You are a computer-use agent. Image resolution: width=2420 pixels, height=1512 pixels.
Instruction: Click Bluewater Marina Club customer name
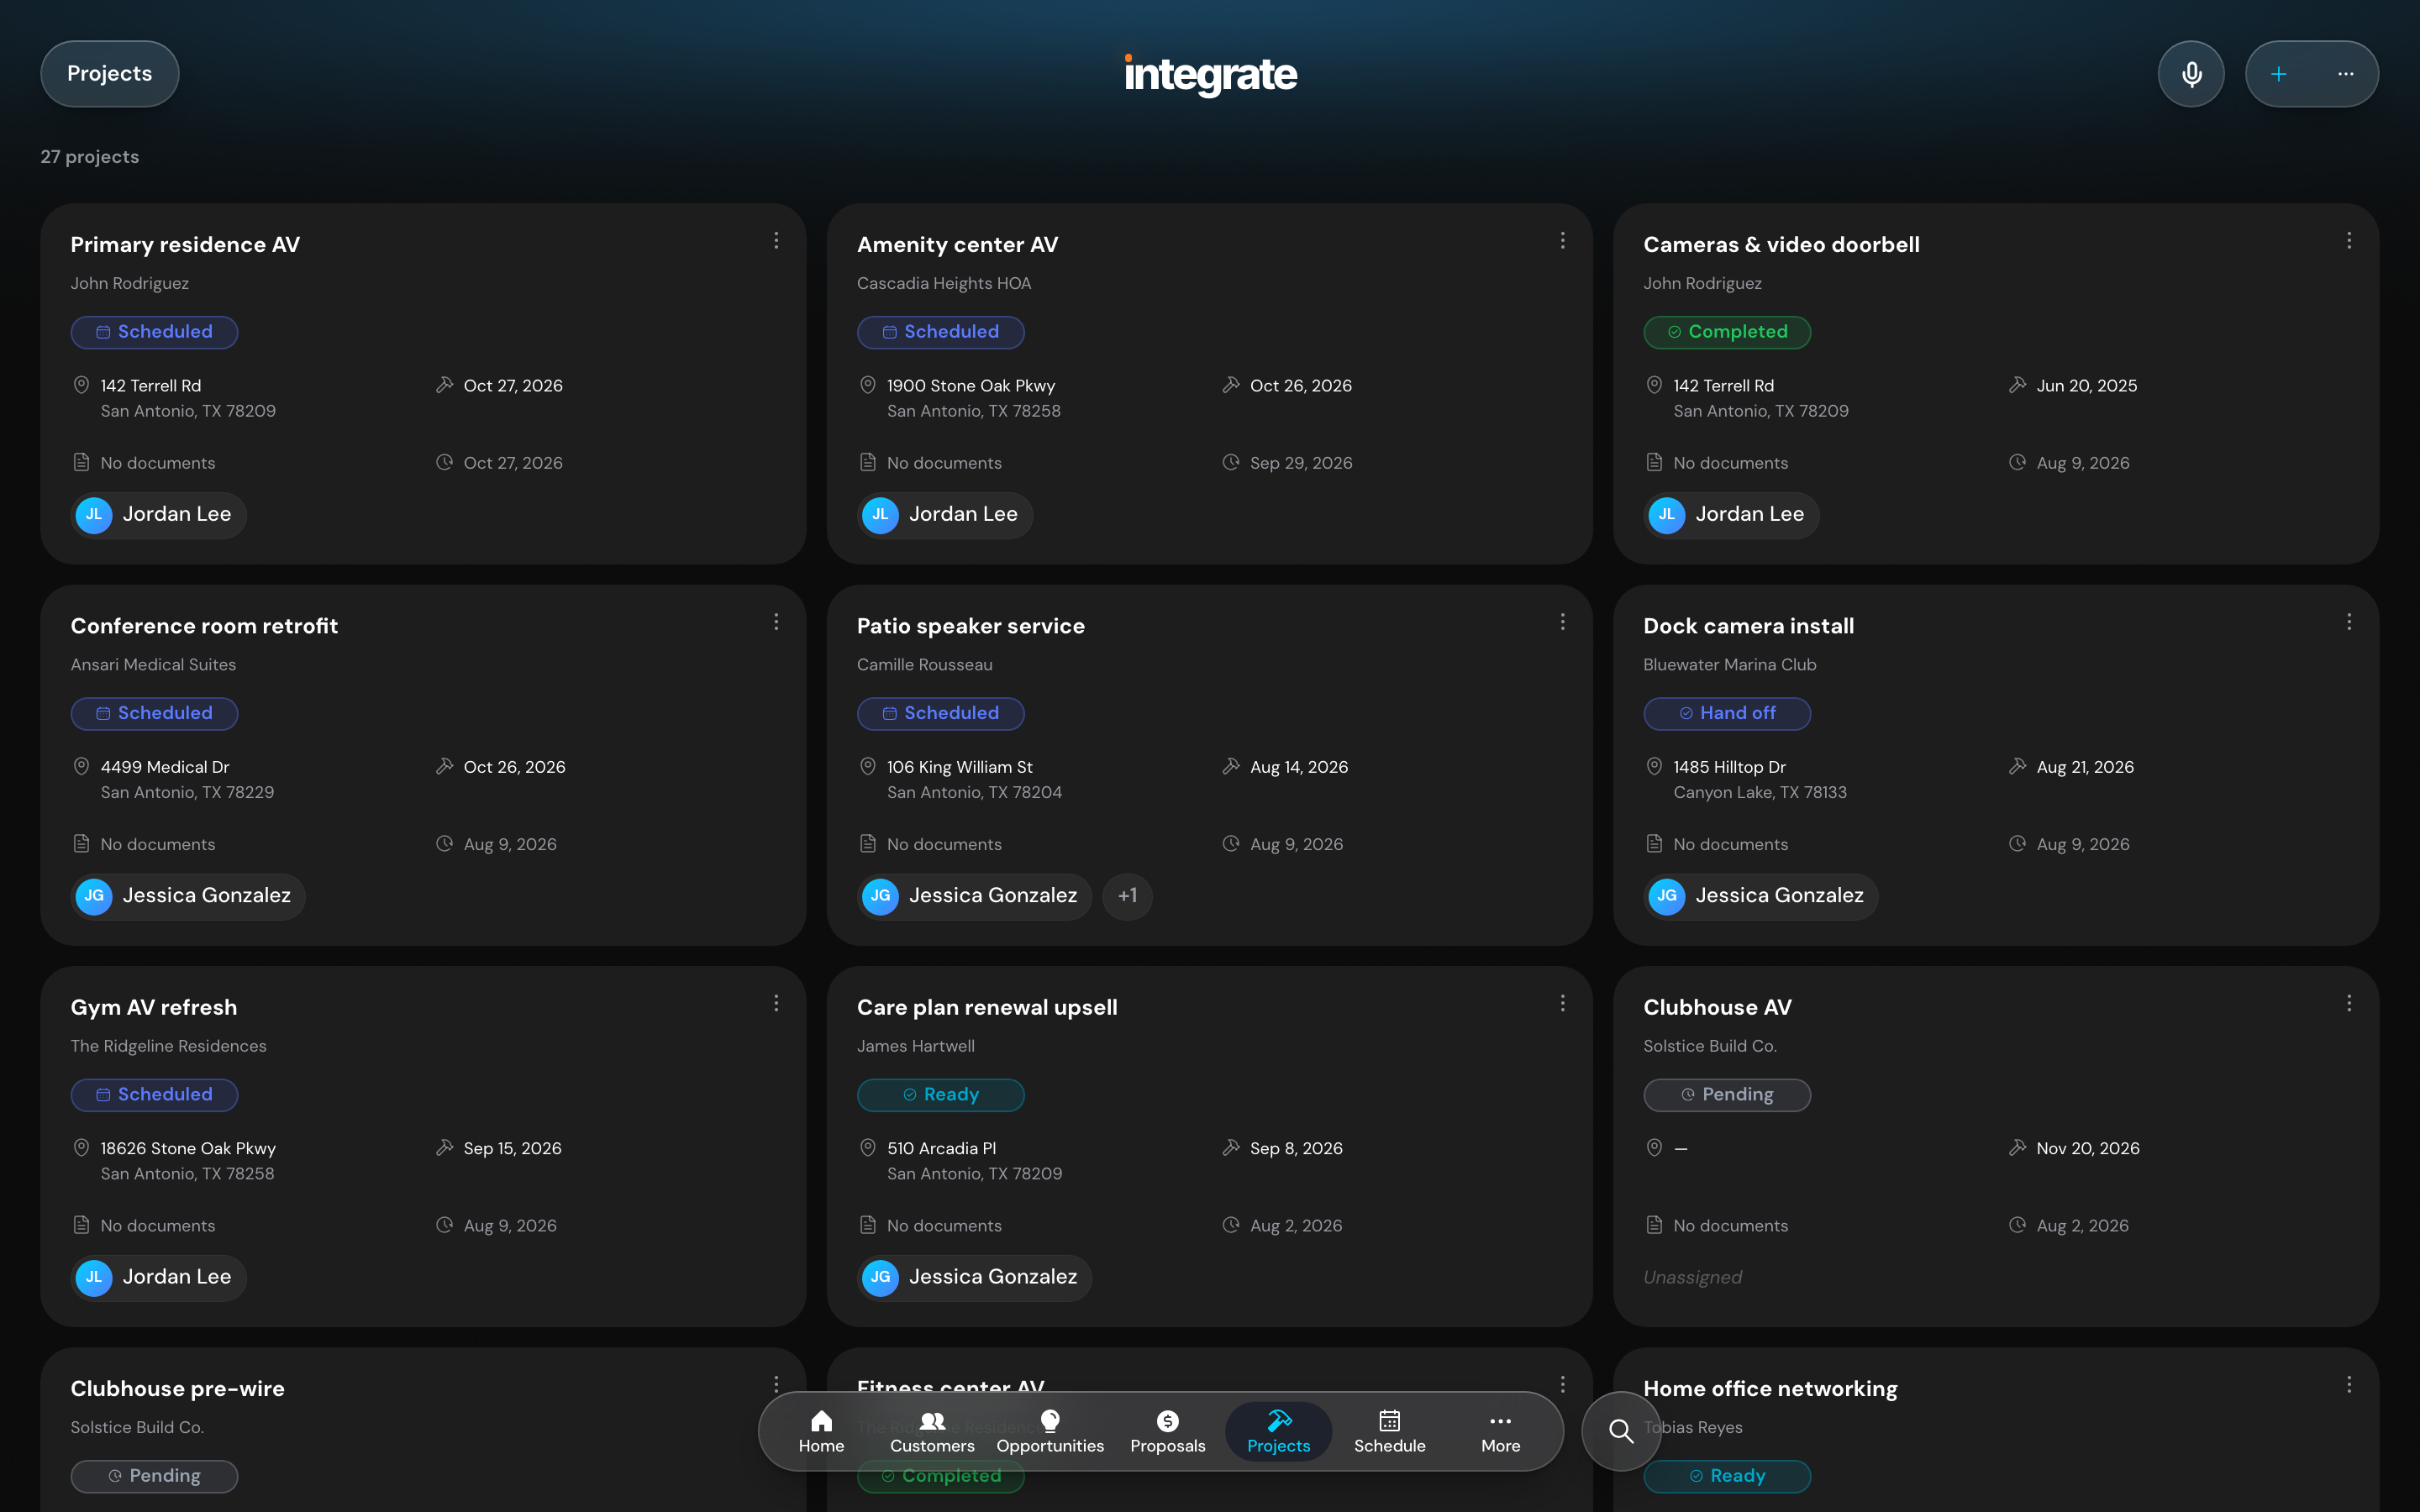(1730, 665)
